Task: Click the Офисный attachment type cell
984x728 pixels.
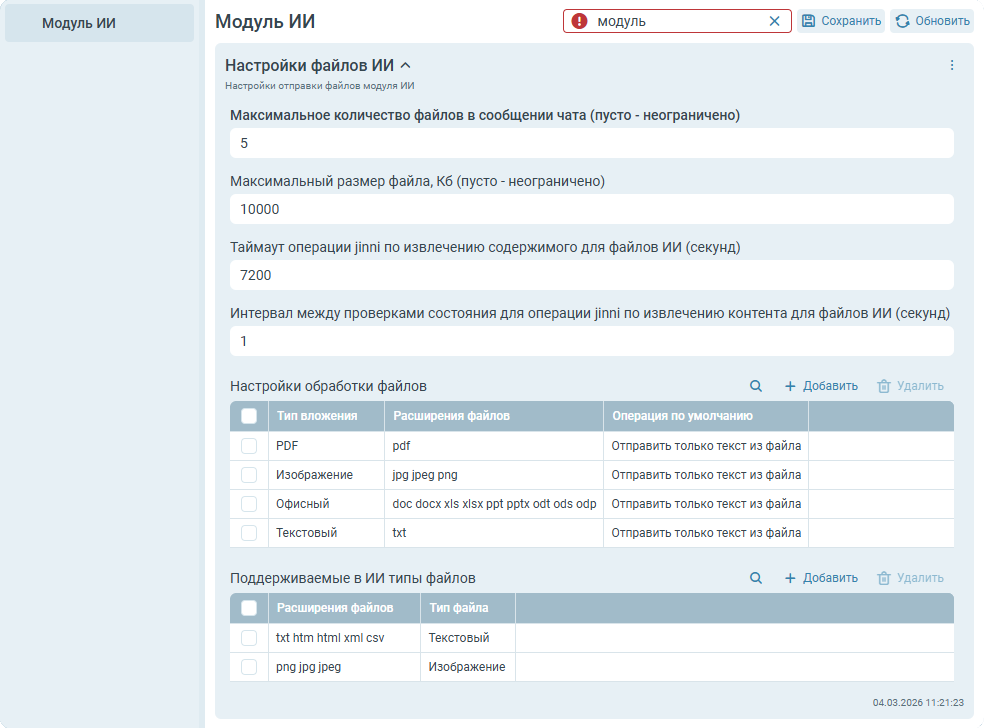Action: [x=326, y=504]
